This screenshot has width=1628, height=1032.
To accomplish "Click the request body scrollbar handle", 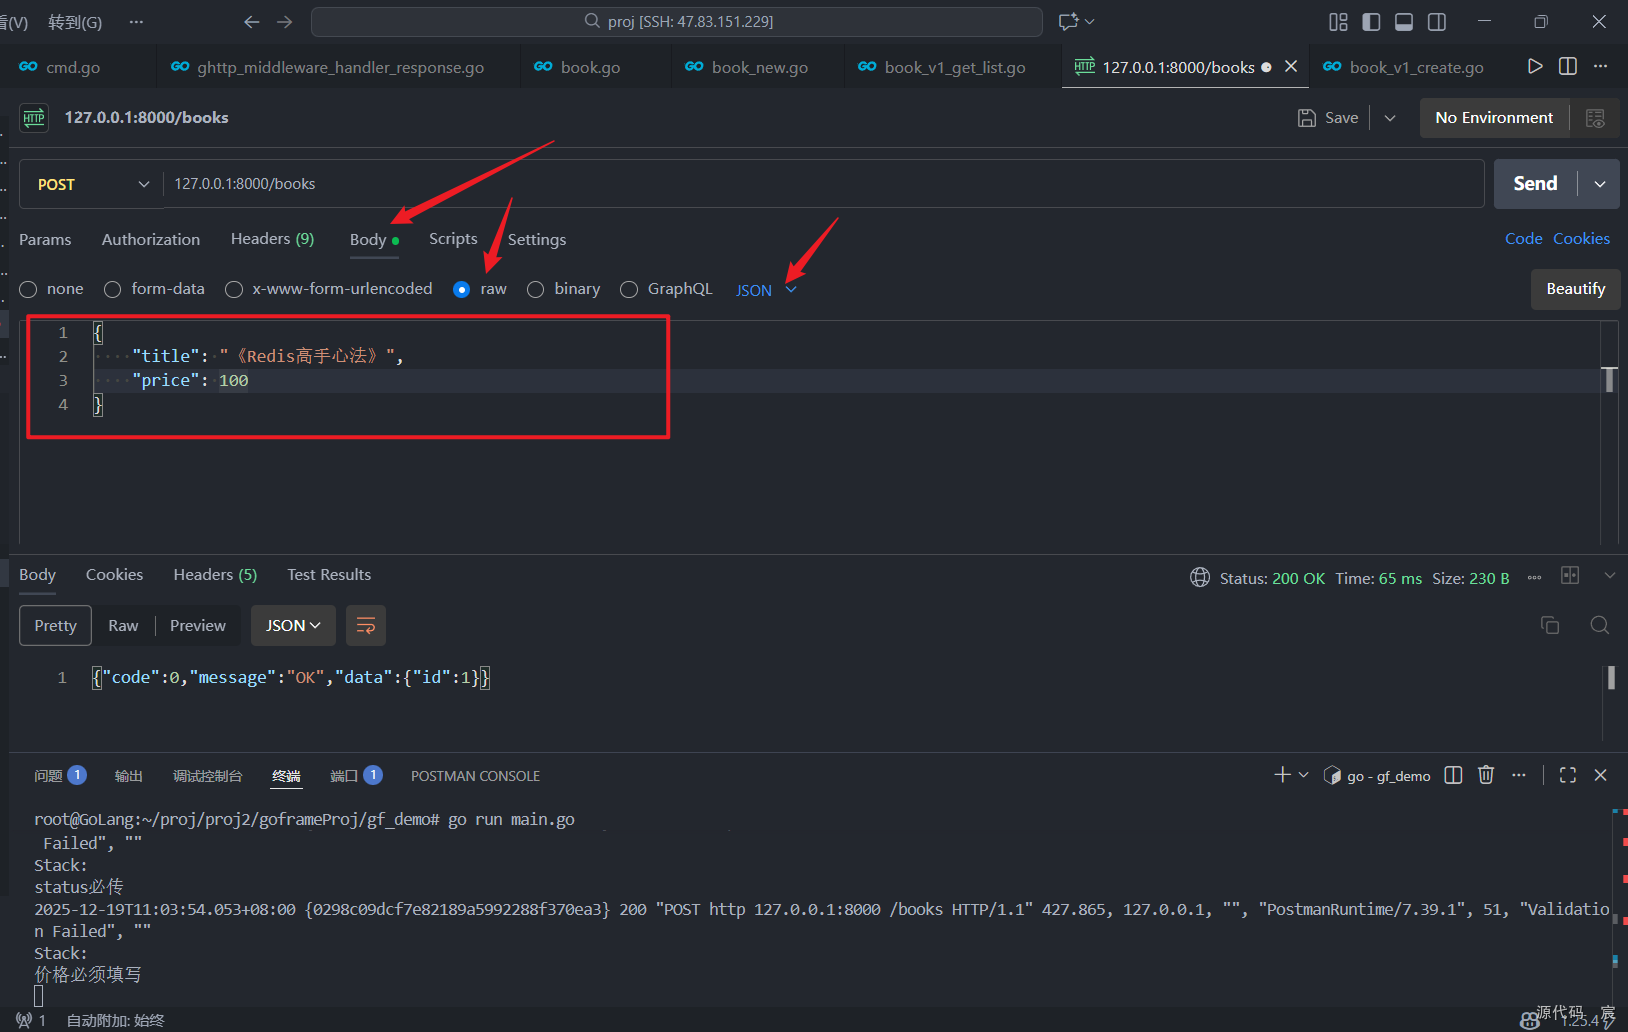I will click(x=1610, y=380).
